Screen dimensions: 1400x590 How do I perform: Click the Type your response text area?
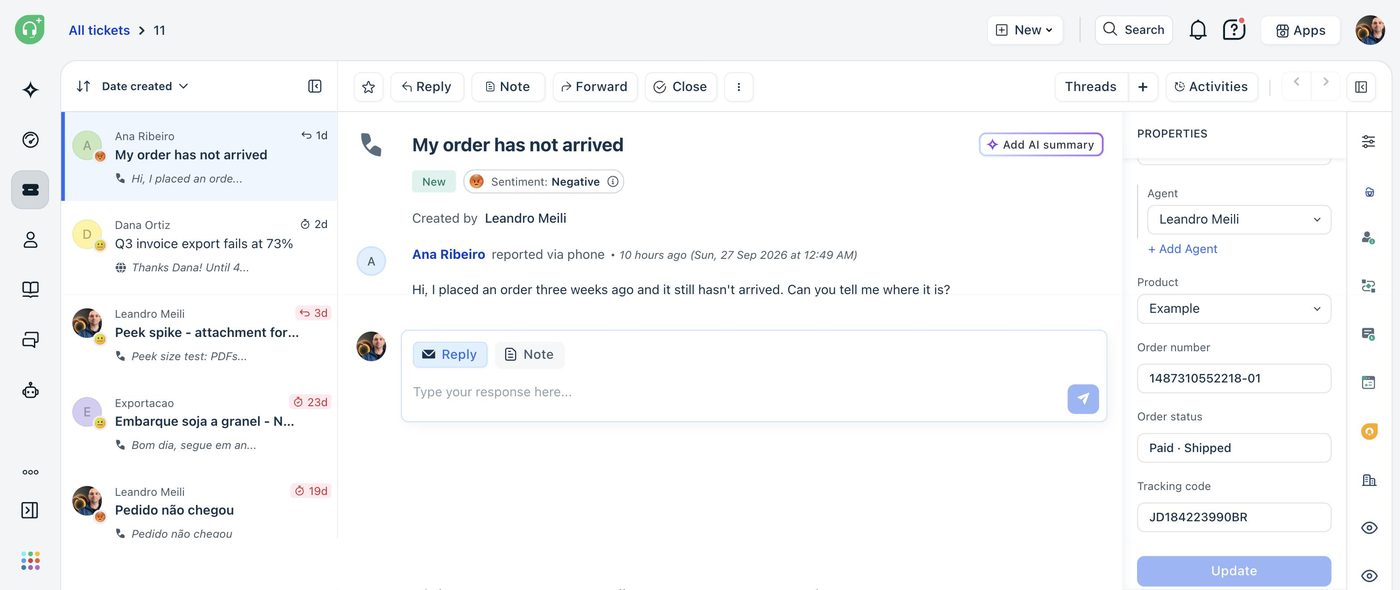tap(735, 392)
